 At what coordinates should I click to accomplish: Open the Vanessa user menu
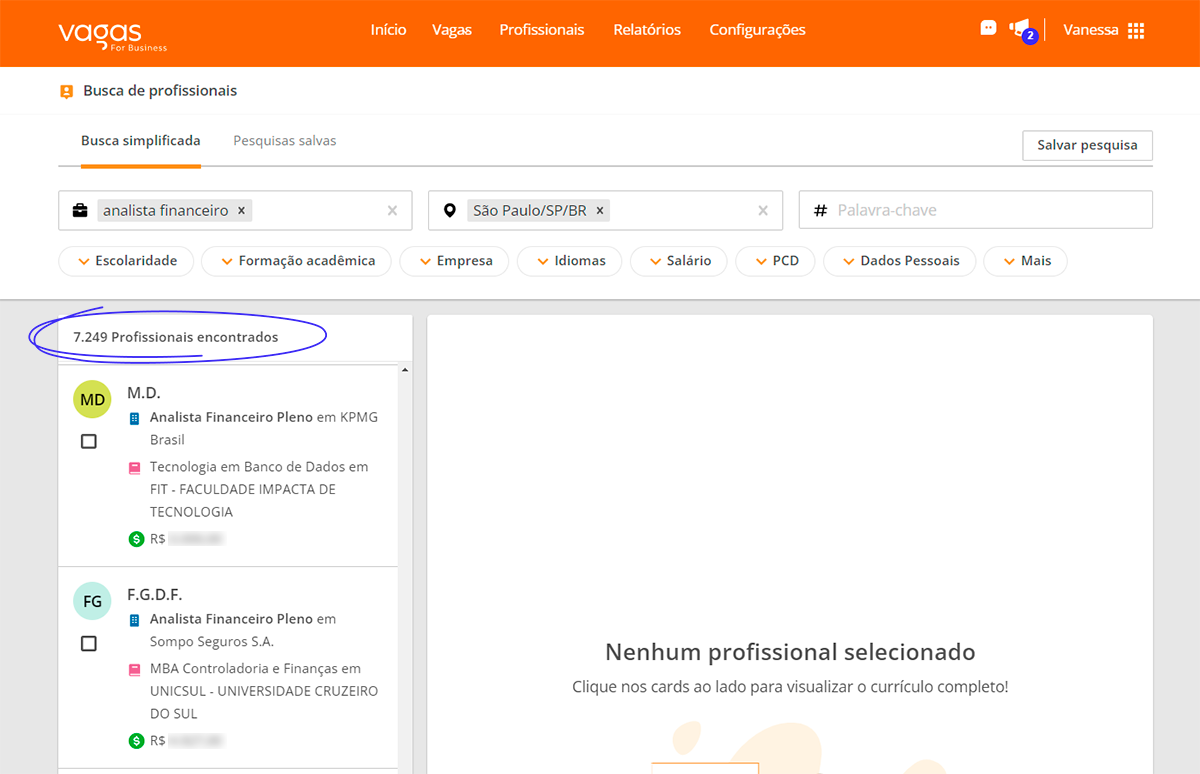pyautogui.click(x=1091, y=30)
